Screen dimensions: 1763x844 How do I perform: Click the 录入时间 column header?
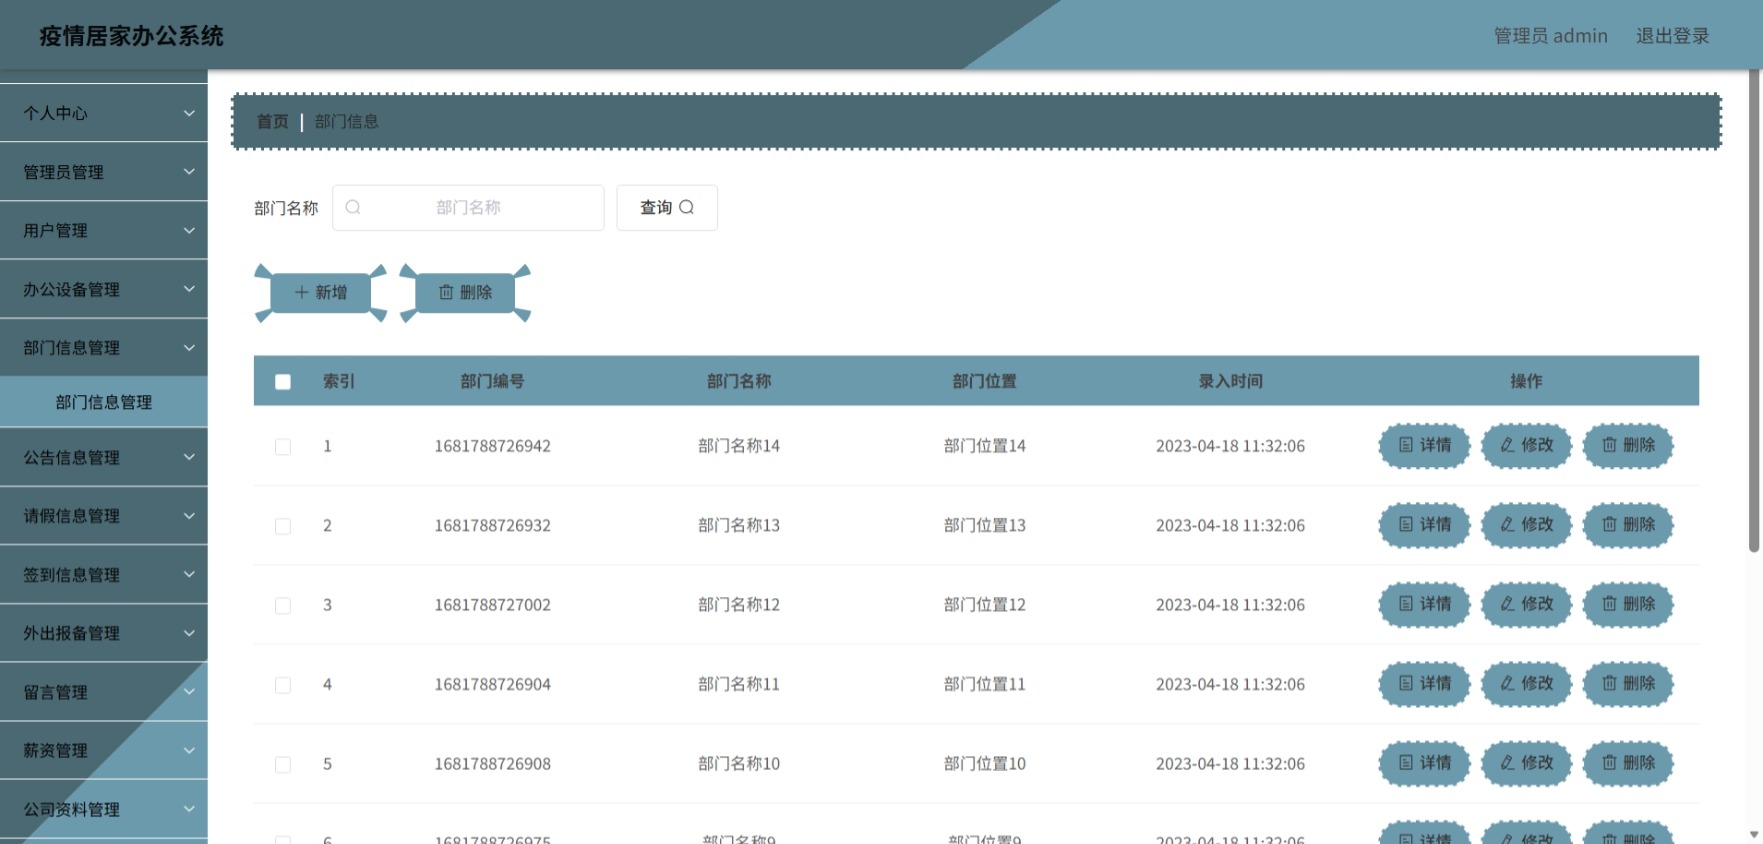pyautogui.click(x=1230, y=381)
